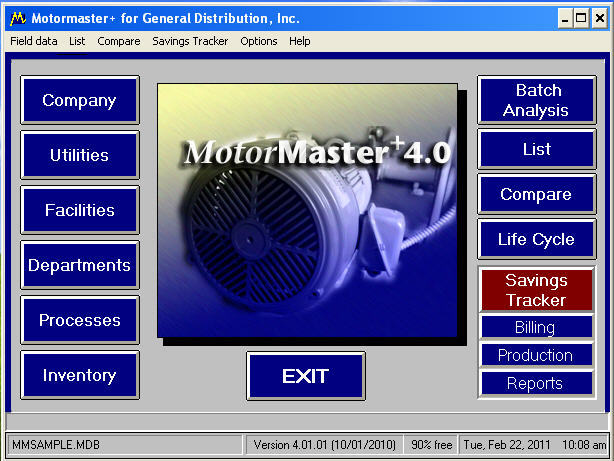Maximize the Motormaster+ window
Screen dimensions: 614x461
[581, 18]
